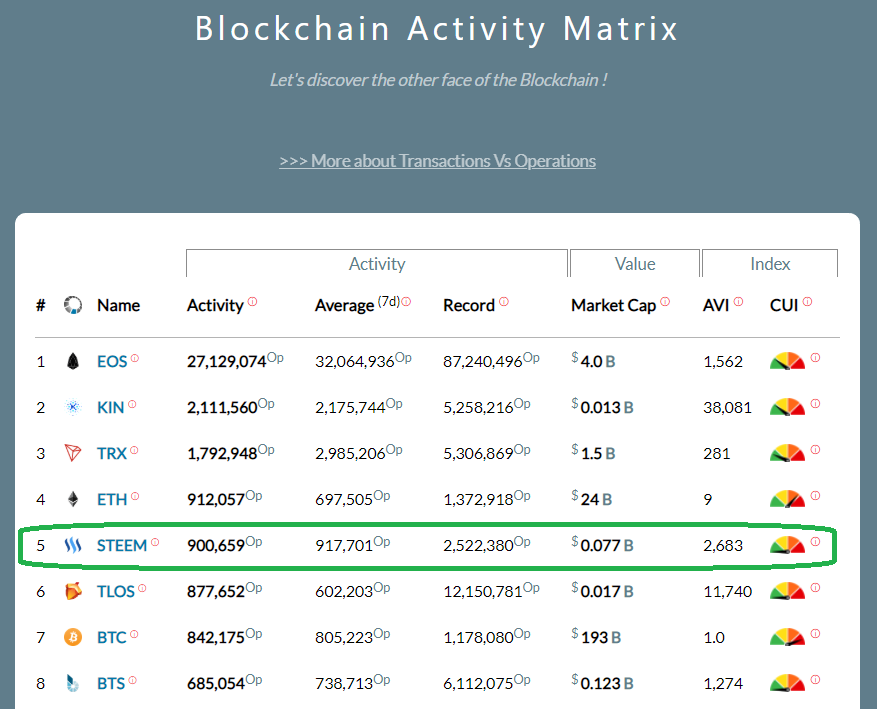Open More about Transactions Vs Operations link

[437, 161]
